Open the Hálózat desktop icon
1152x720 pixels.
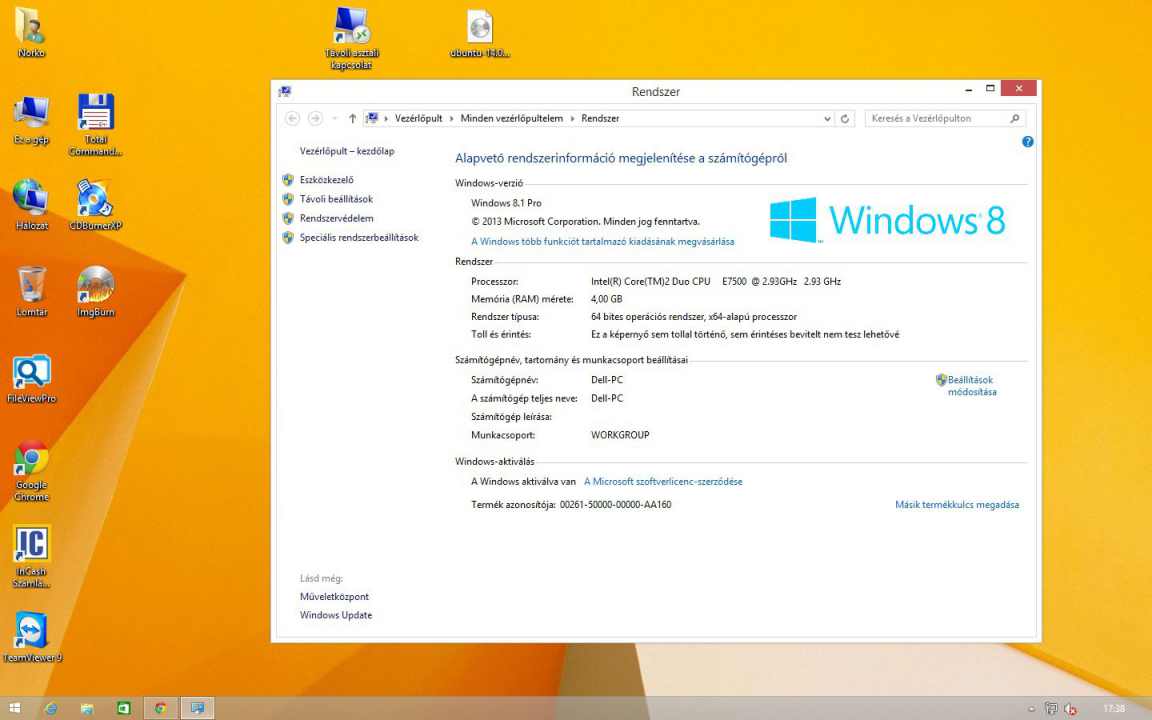[31, 206]
